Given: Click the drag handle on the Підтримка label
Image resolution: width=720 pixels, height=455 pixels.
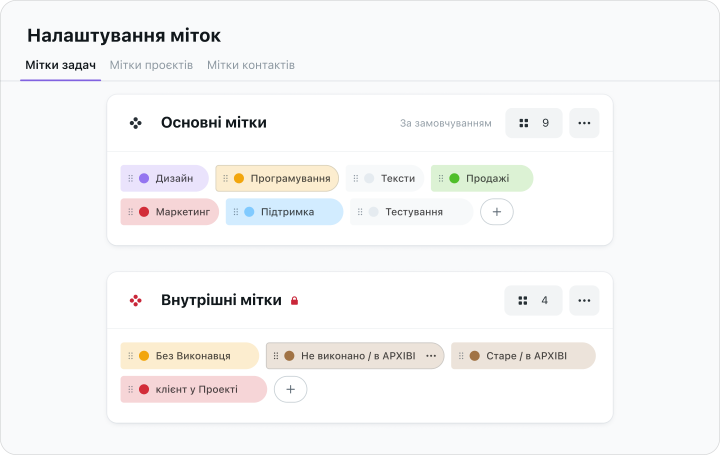Looking at the screenshot, I should coord(236,212).
